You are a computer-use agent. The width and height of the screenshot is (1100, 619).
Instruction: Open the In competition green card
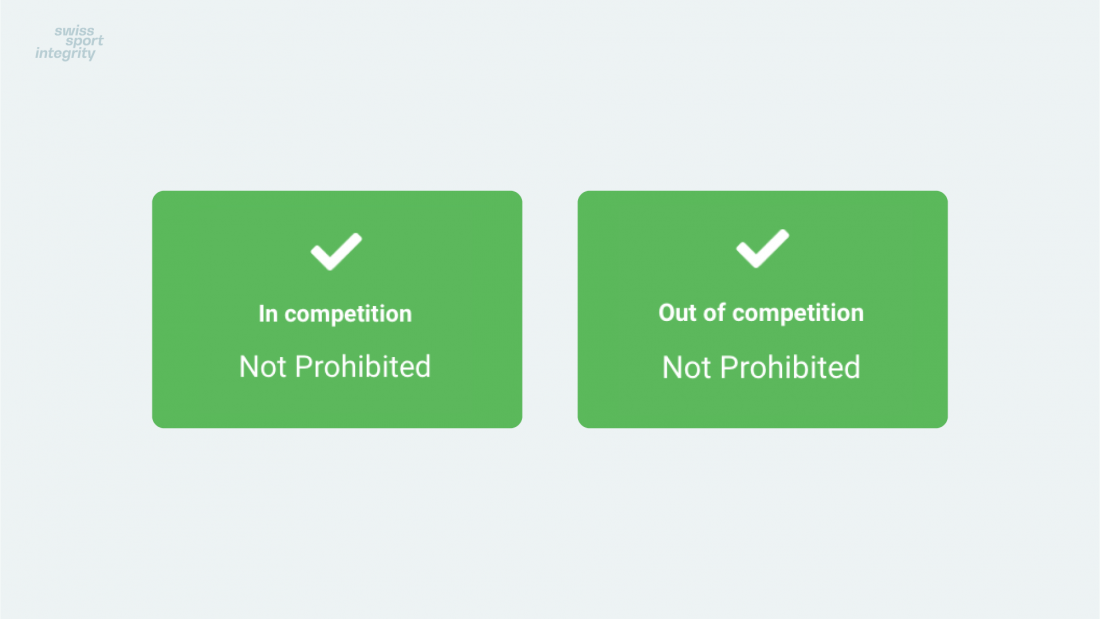tap(337, 310)
